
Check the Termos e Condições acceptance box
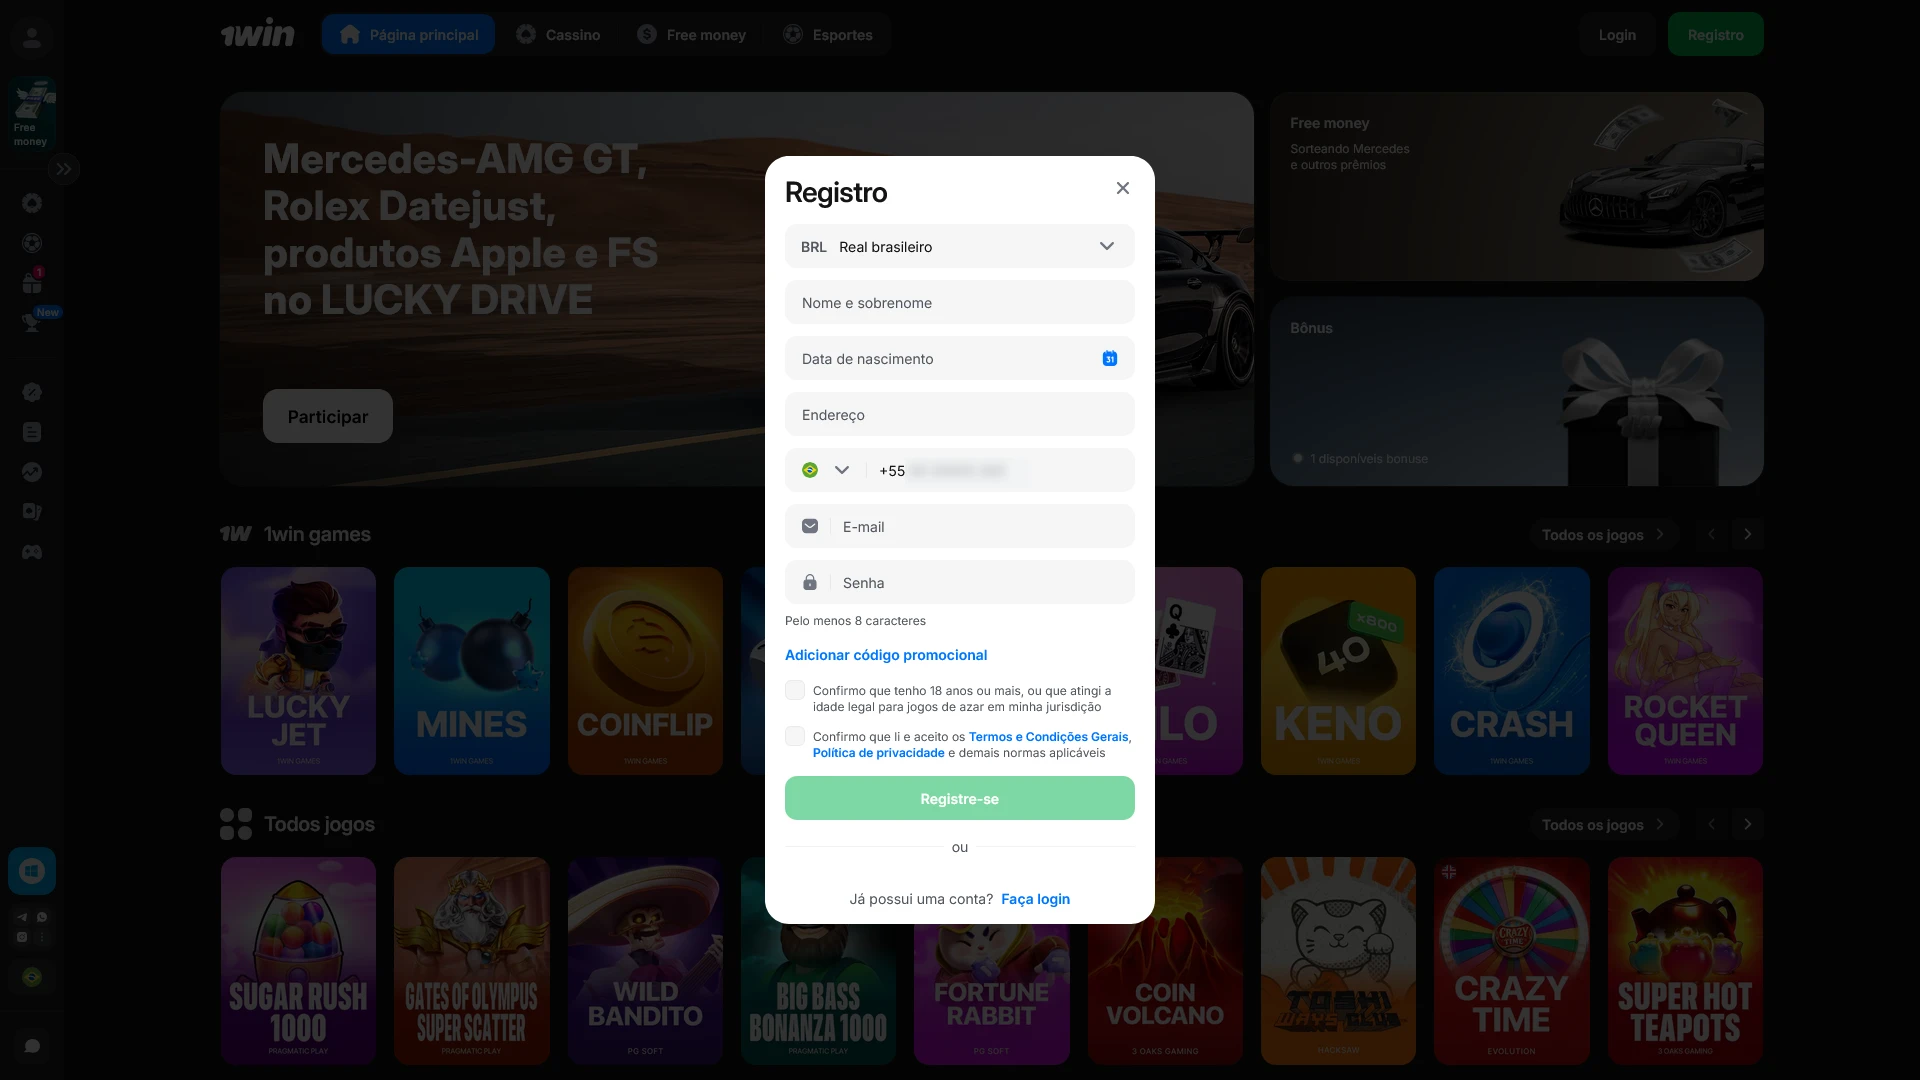coord(795,737)
